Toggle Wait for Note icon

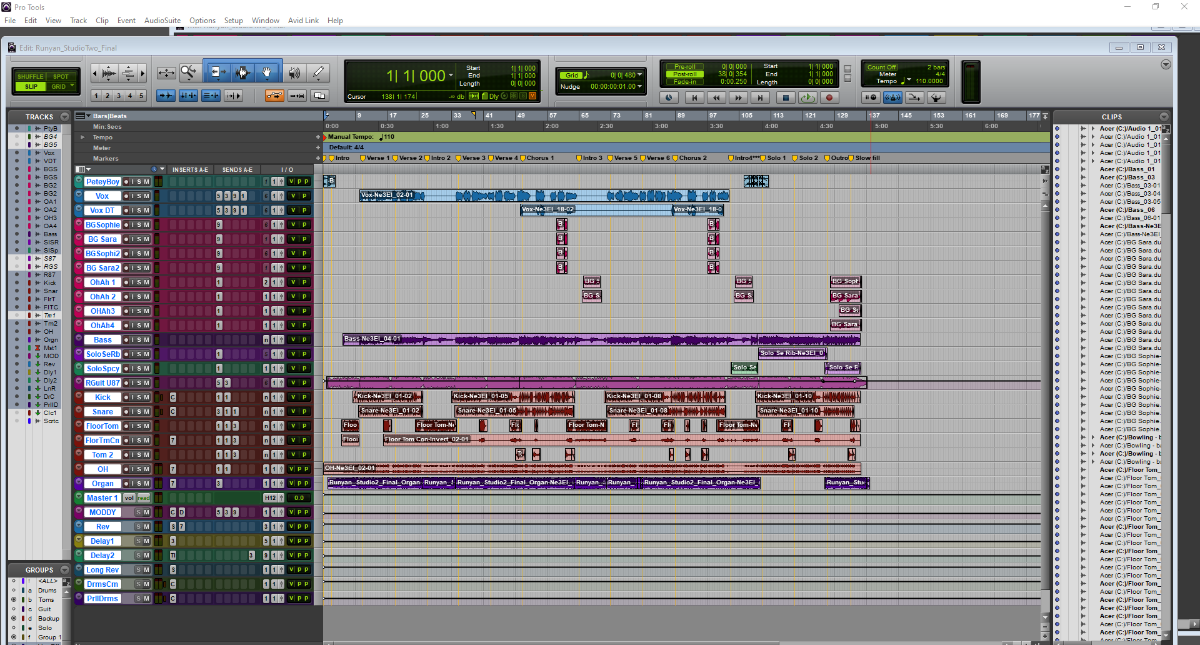(x=870, y=98)
